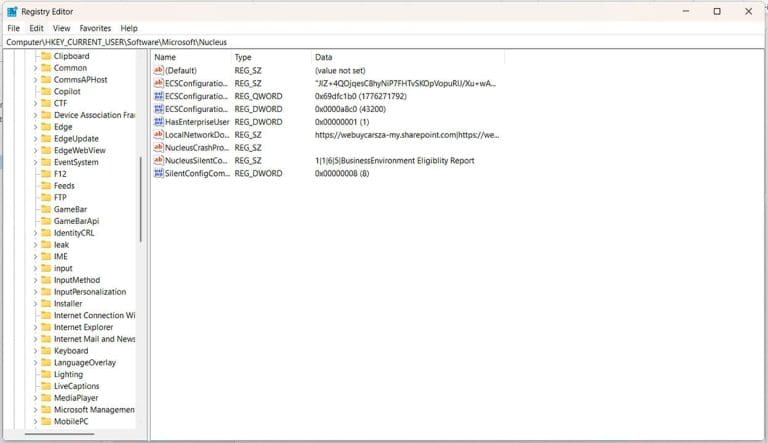The image size is (768, 443).
Task: Click the webuycarsza sharepoint URL data
Action: (407, 135)
